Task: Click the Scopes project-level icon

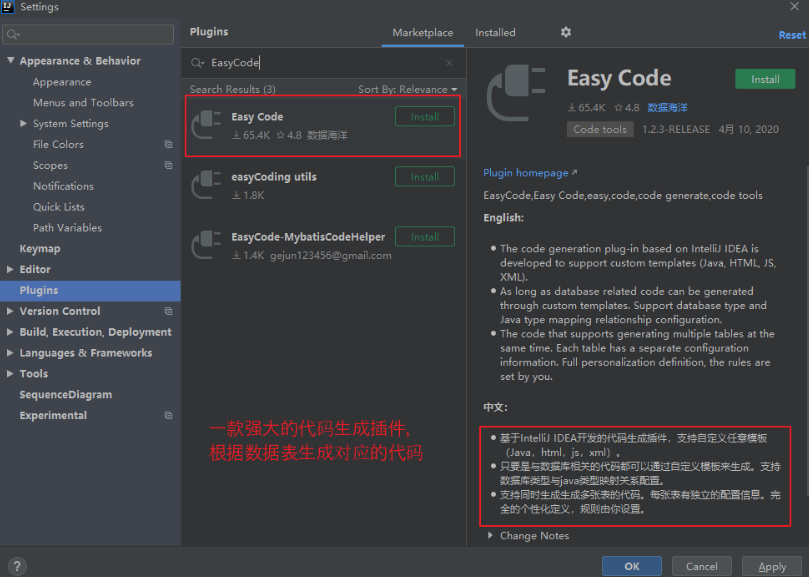Action: pos(168,165)
